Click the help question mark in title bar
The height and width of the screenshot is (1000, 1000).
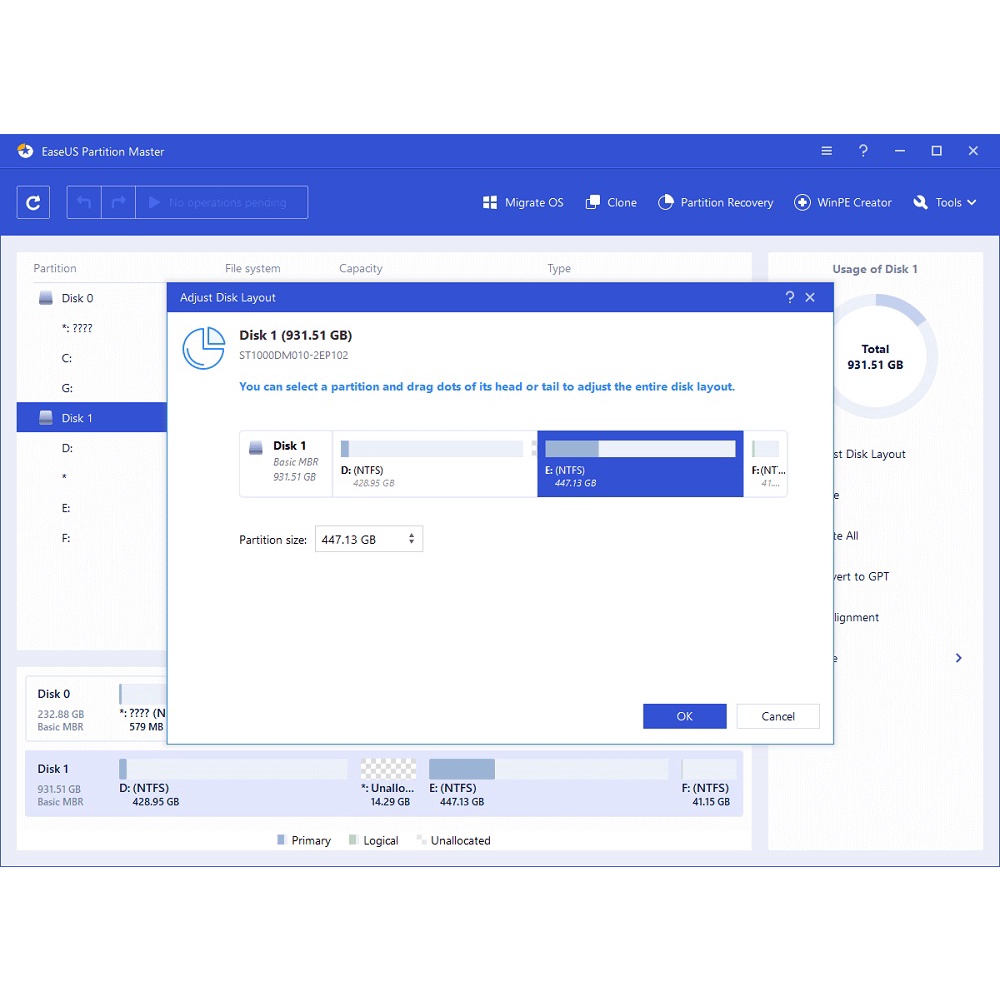[x=863, y=151]
